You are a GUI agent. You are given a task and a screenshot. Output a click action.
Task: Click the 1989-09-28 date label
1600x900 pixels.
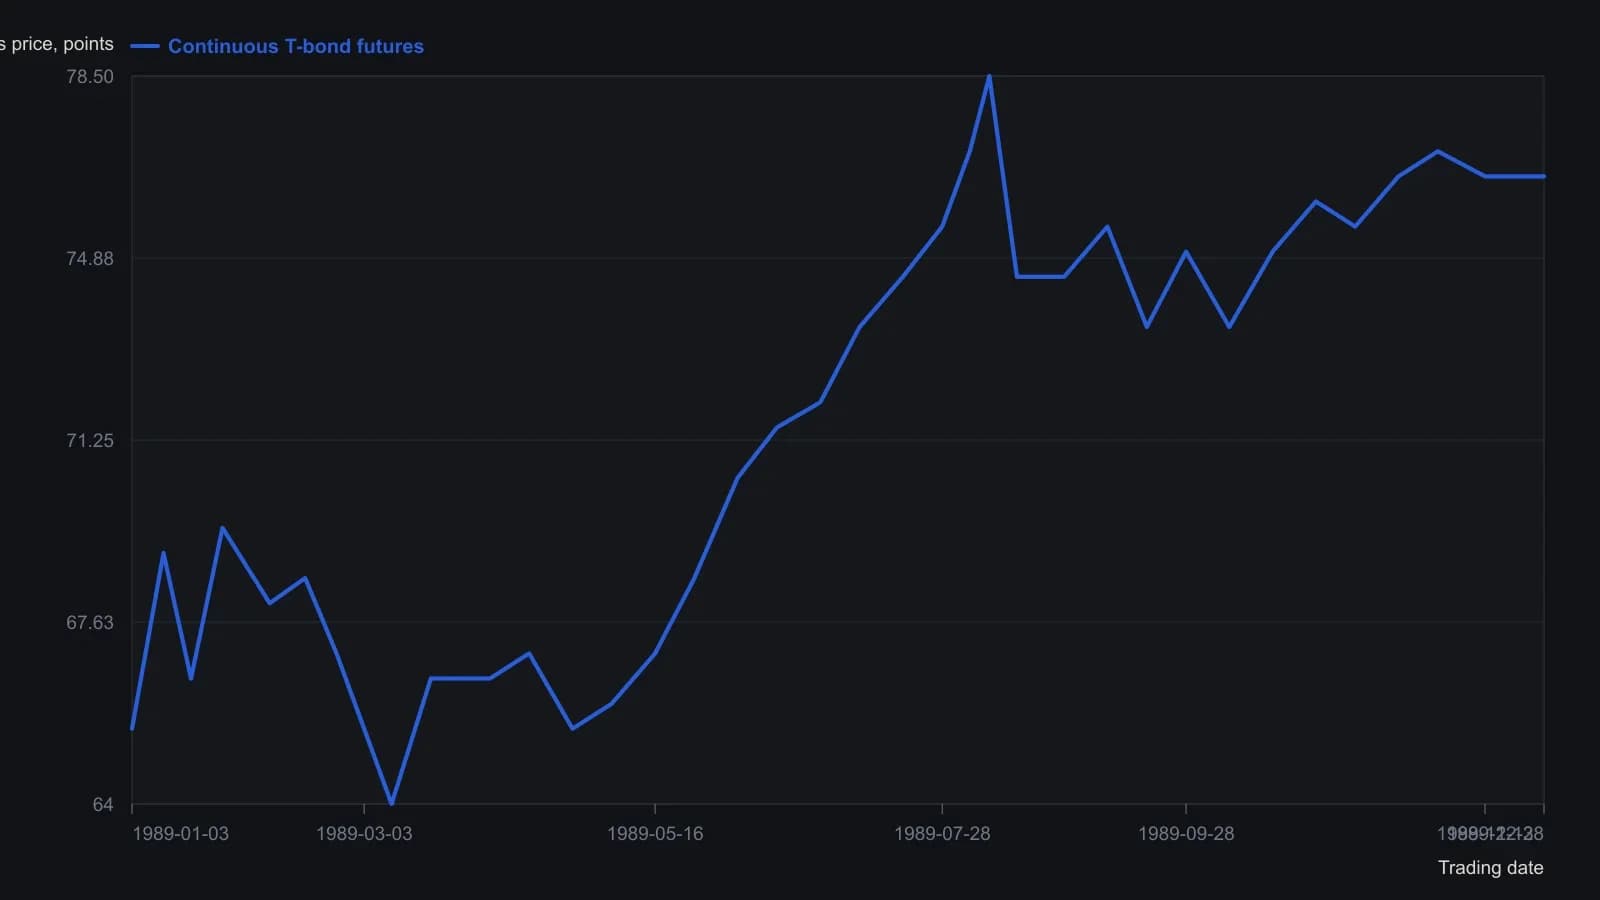coord(1186,834)
